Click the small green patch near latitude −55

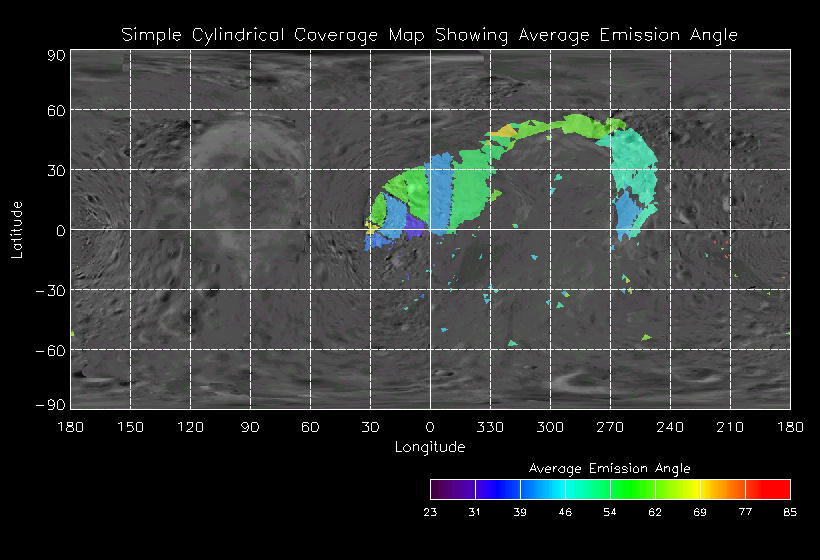tap(513, 343)
